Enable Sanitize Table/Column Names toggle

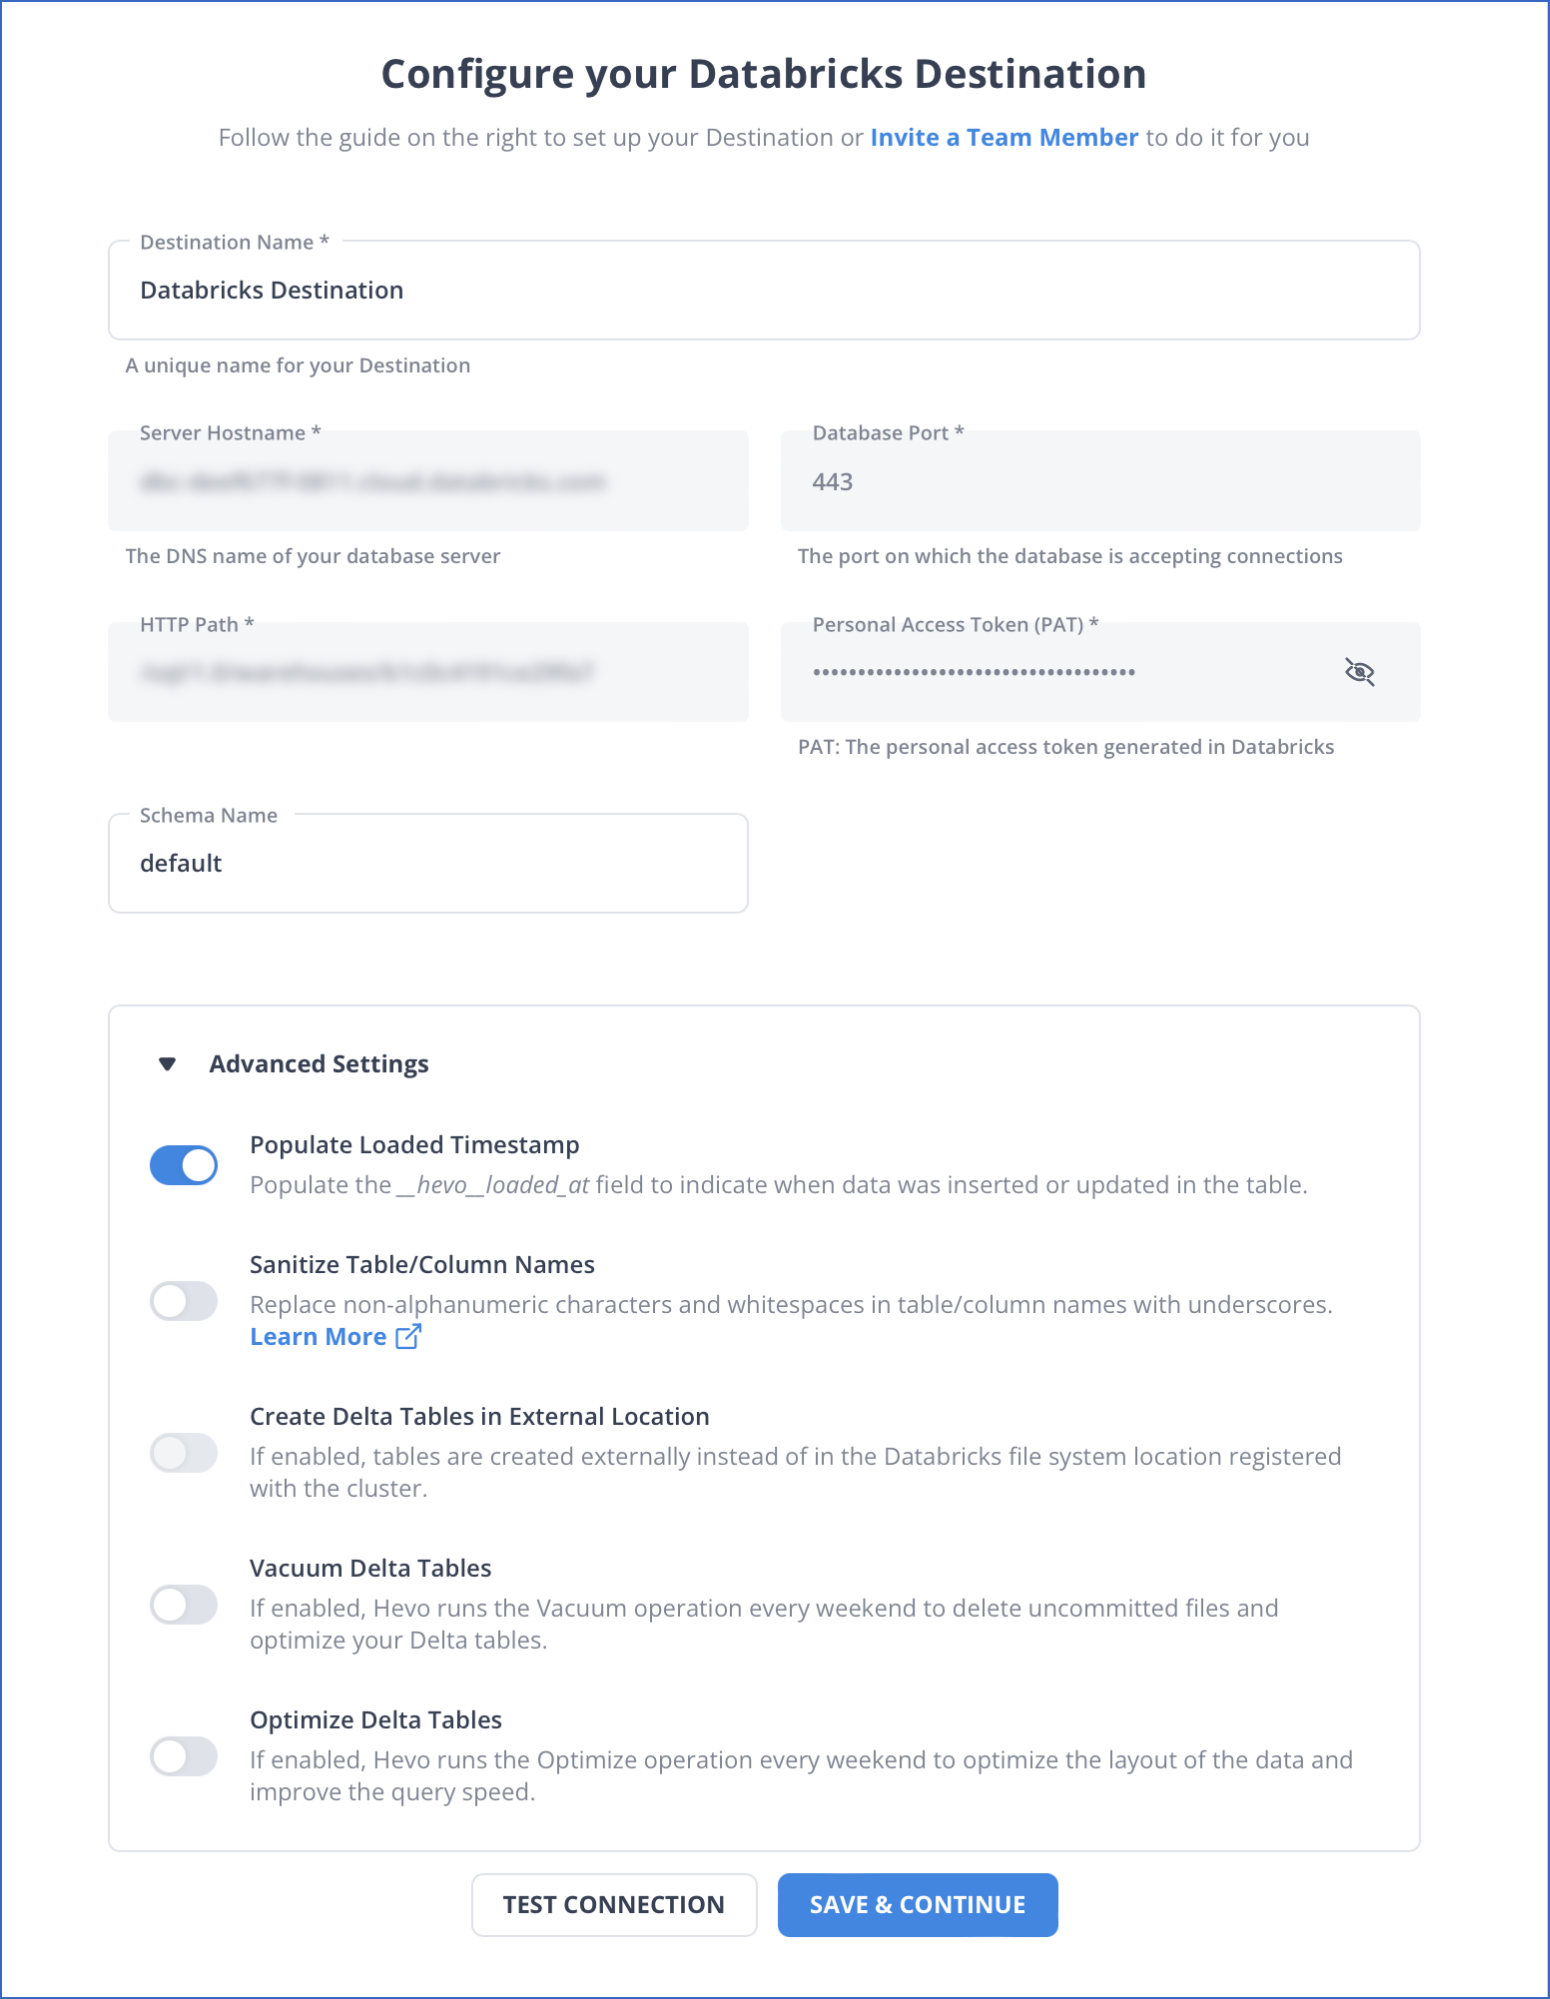point(184,1301)
